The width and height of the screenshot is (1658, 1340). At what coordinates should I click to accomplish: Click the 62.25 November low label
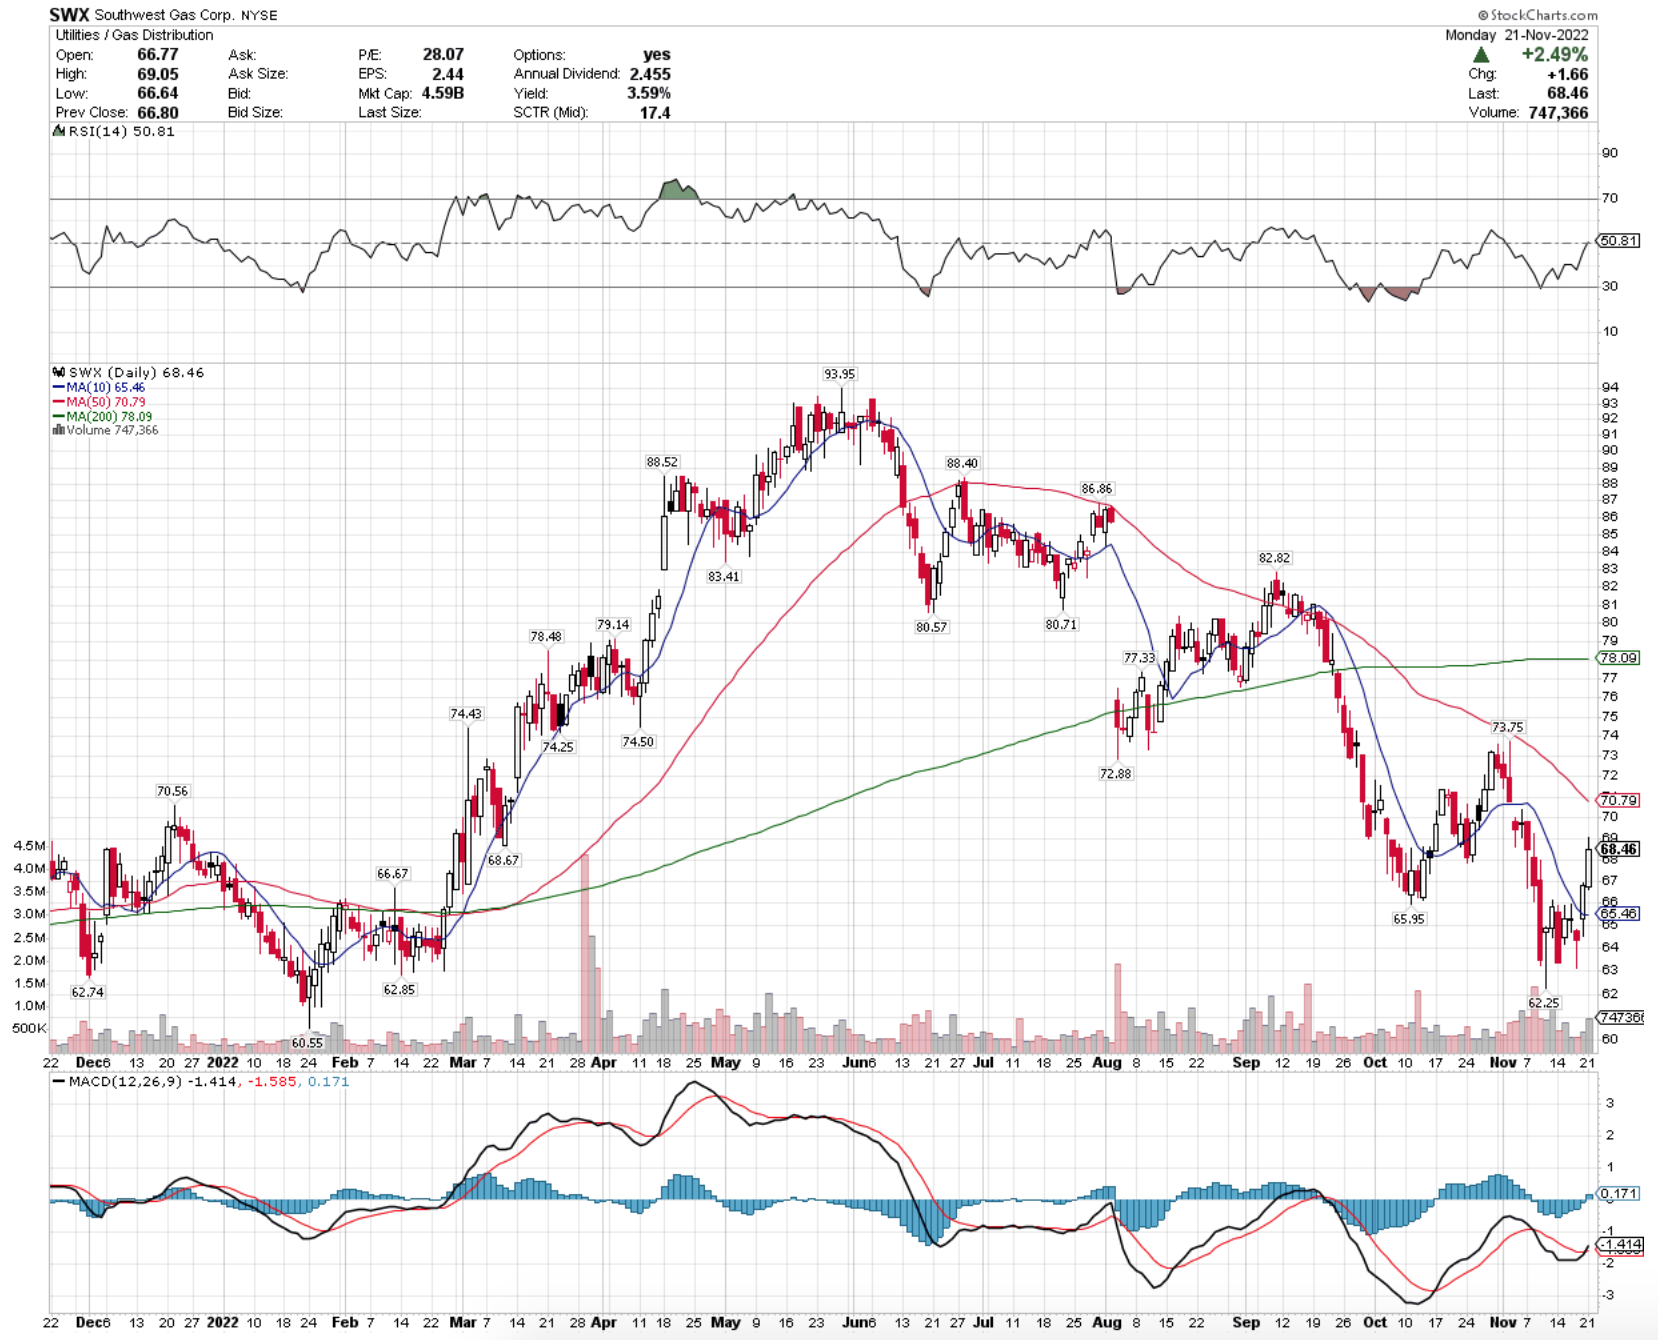tap(1543, 1003)
